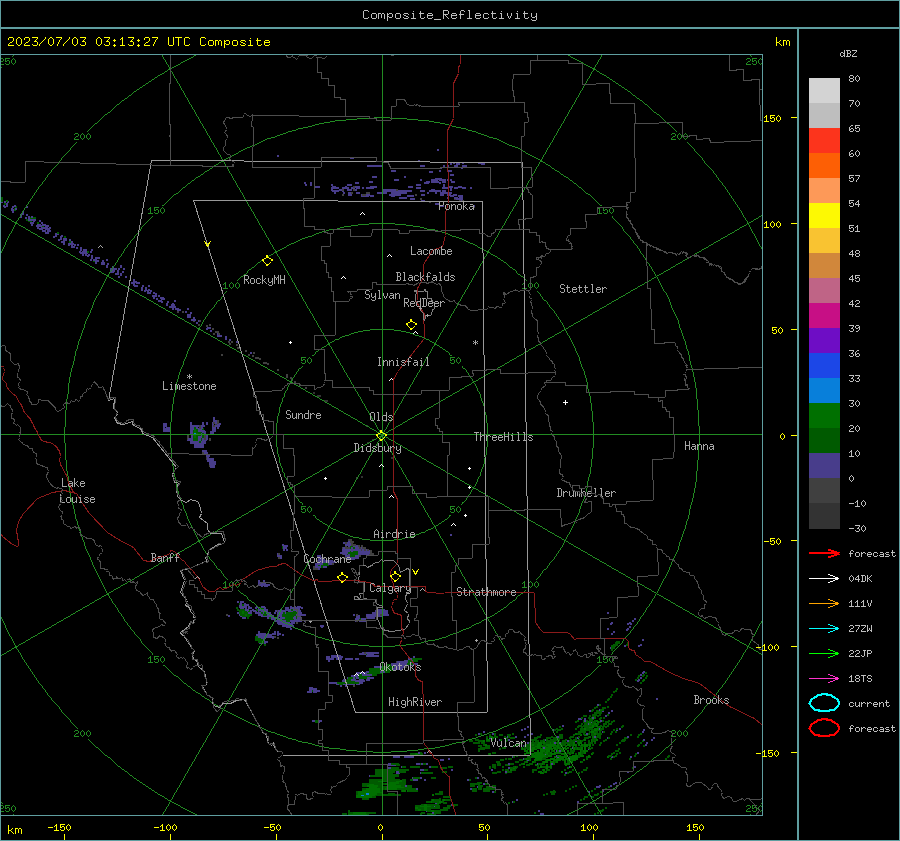900x841 pixels.
Task: Click the Airdrie city label
Action: click(394, 534)
